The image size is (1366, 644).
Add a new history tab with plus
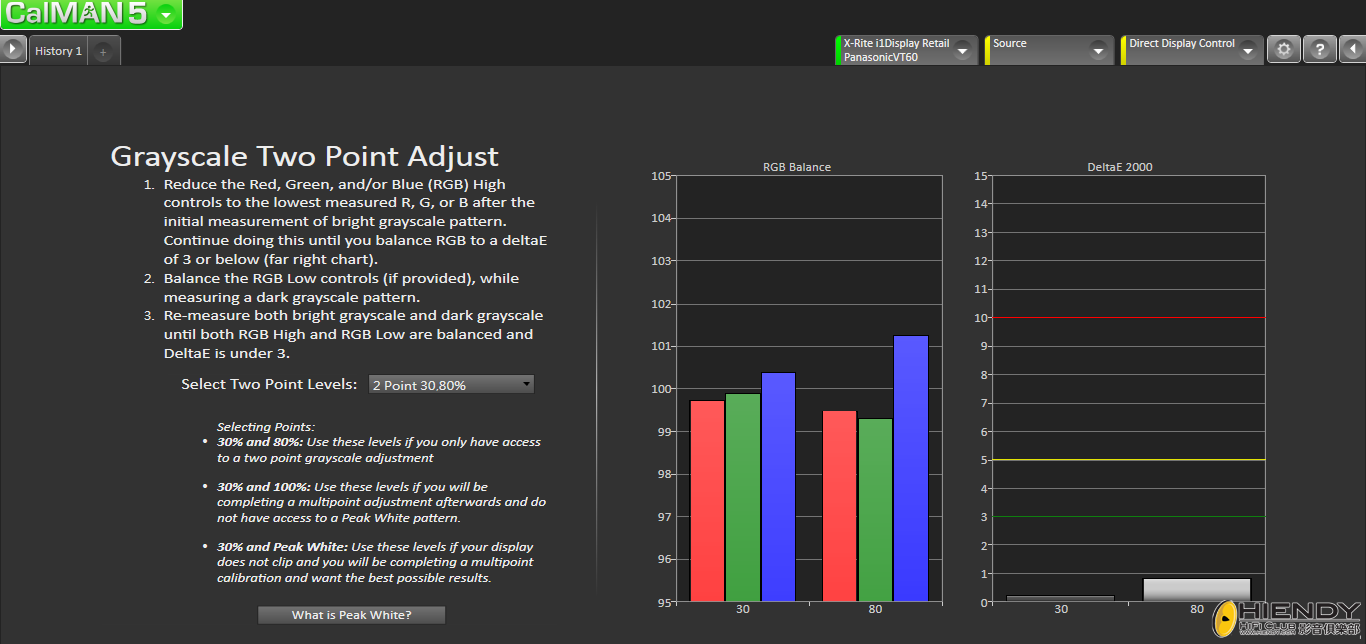[x=103, y=52]
